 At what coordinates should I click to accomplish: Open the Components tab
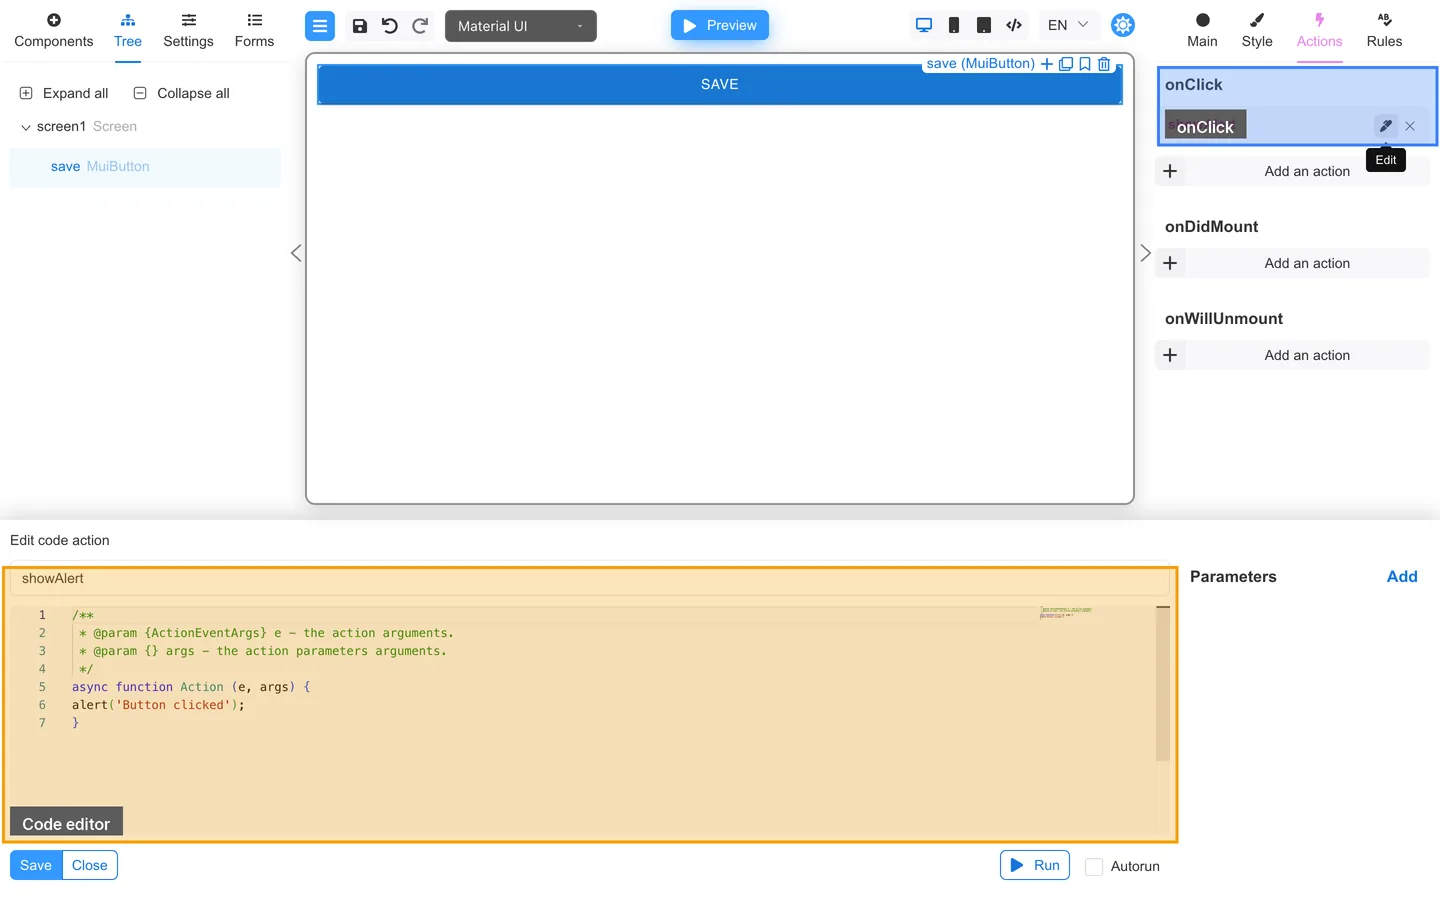54,31
